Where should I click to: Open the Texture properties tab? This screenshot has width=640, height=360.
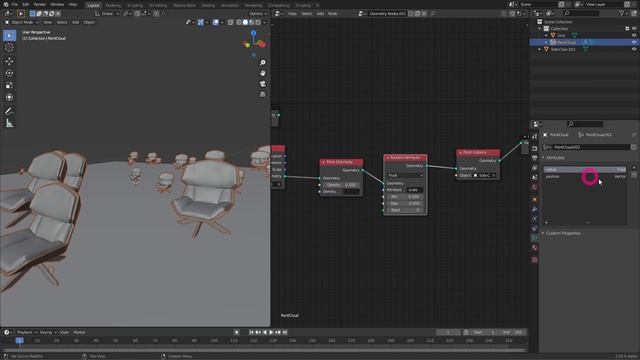(535, 260)
